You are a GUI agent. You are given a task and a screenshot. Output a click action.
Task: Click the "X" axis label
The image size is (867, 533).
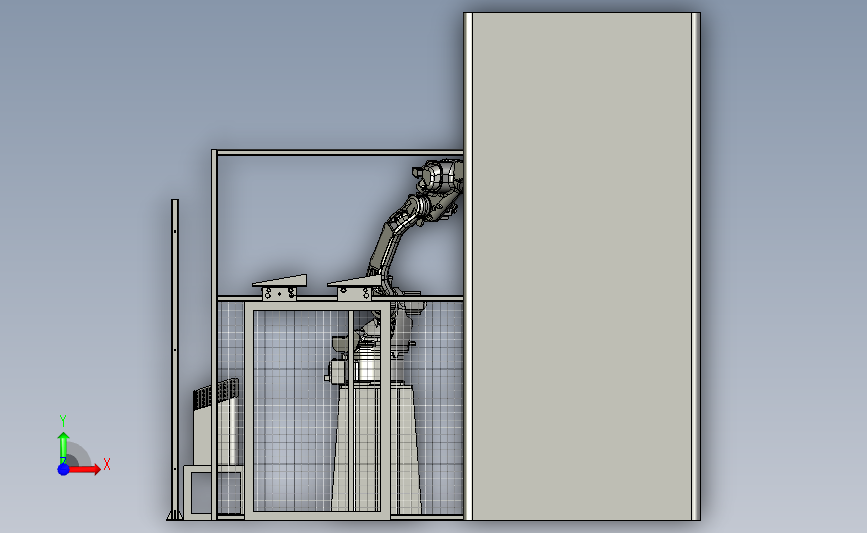[107, 464]
